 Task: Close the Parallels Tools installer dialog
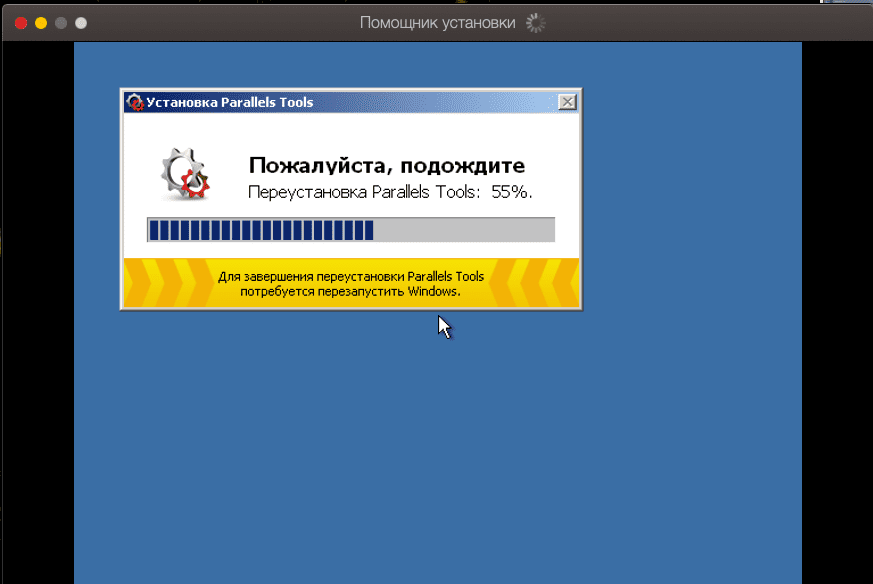tap(567, 102)
